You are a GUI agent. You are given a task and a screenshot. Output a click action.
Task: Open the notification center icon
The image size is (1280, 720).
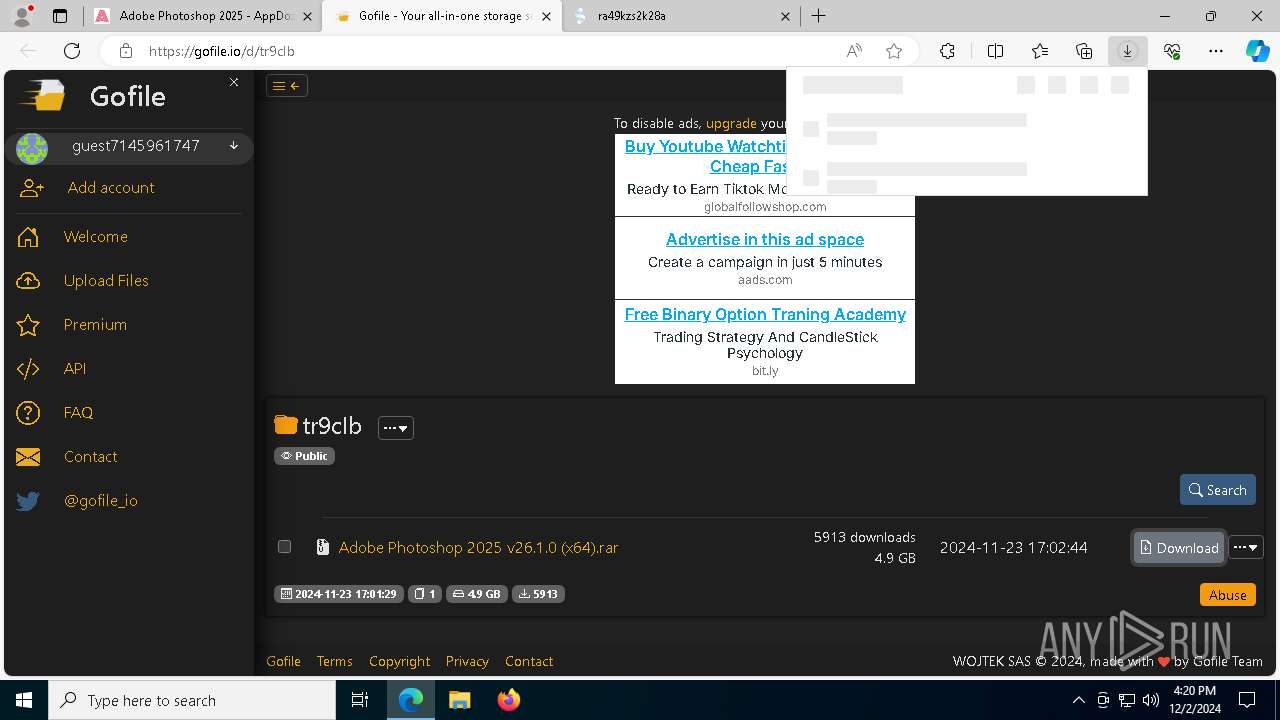pos(1247,700)
